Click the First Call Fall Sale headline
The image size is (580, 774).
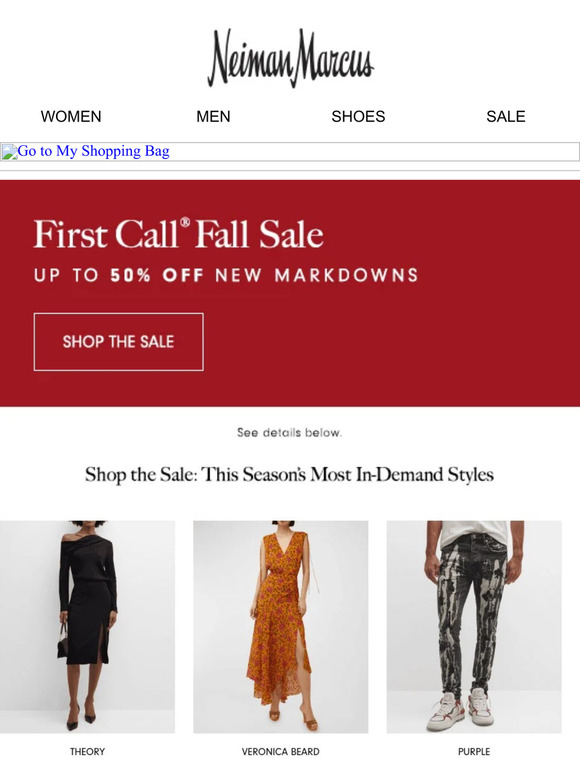[x=178, y=234]
